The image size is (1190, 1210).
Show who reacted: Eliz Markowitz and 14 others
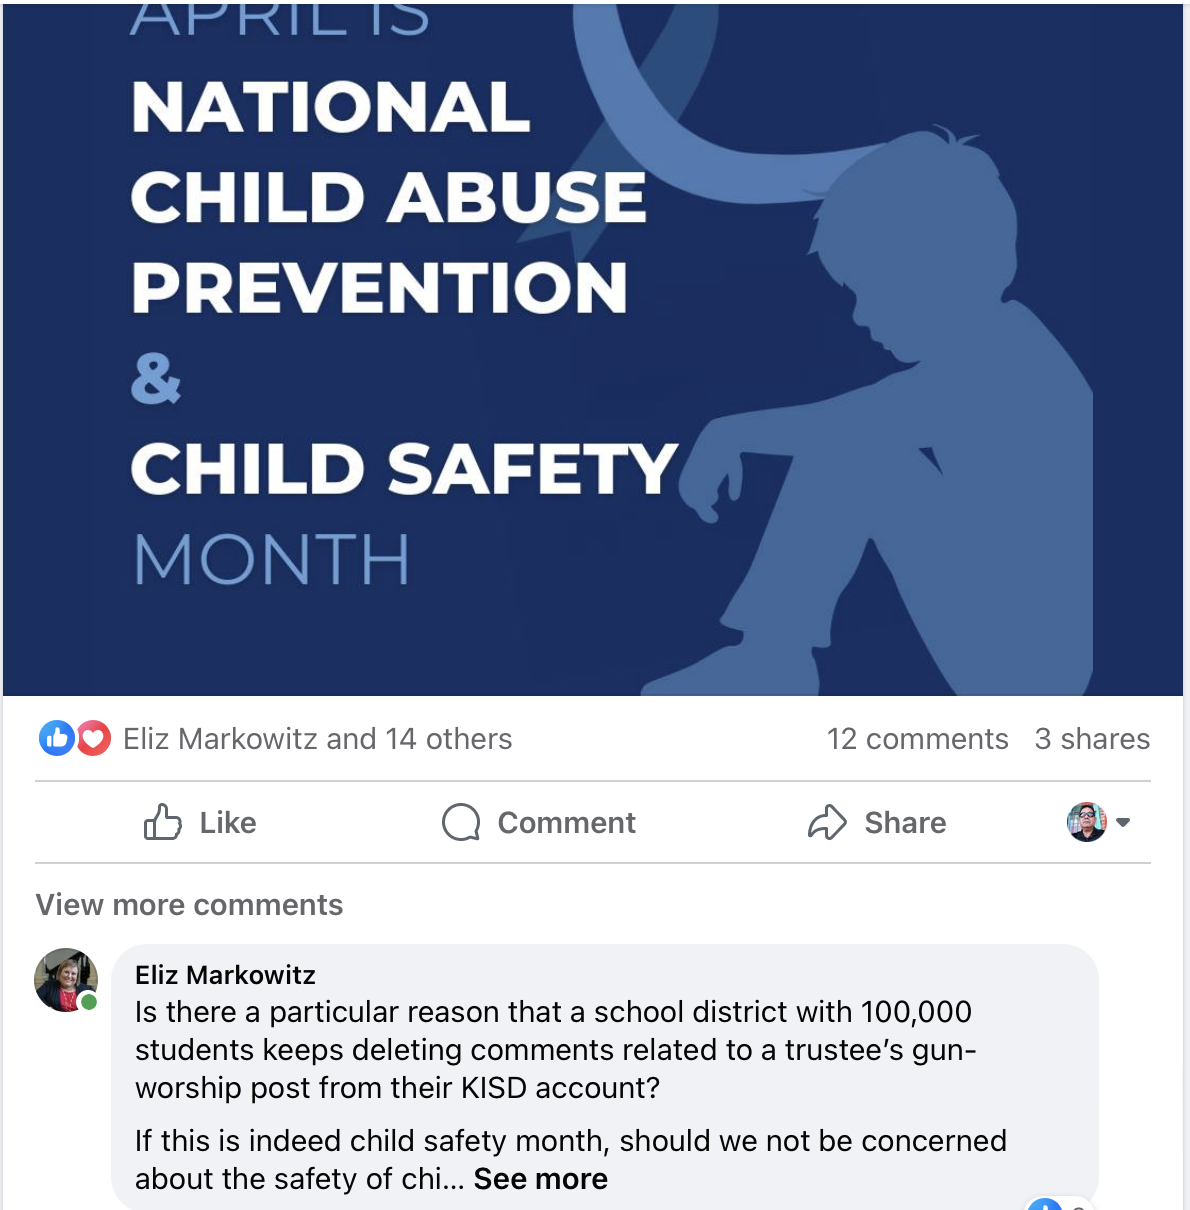[x=317, y=739]
